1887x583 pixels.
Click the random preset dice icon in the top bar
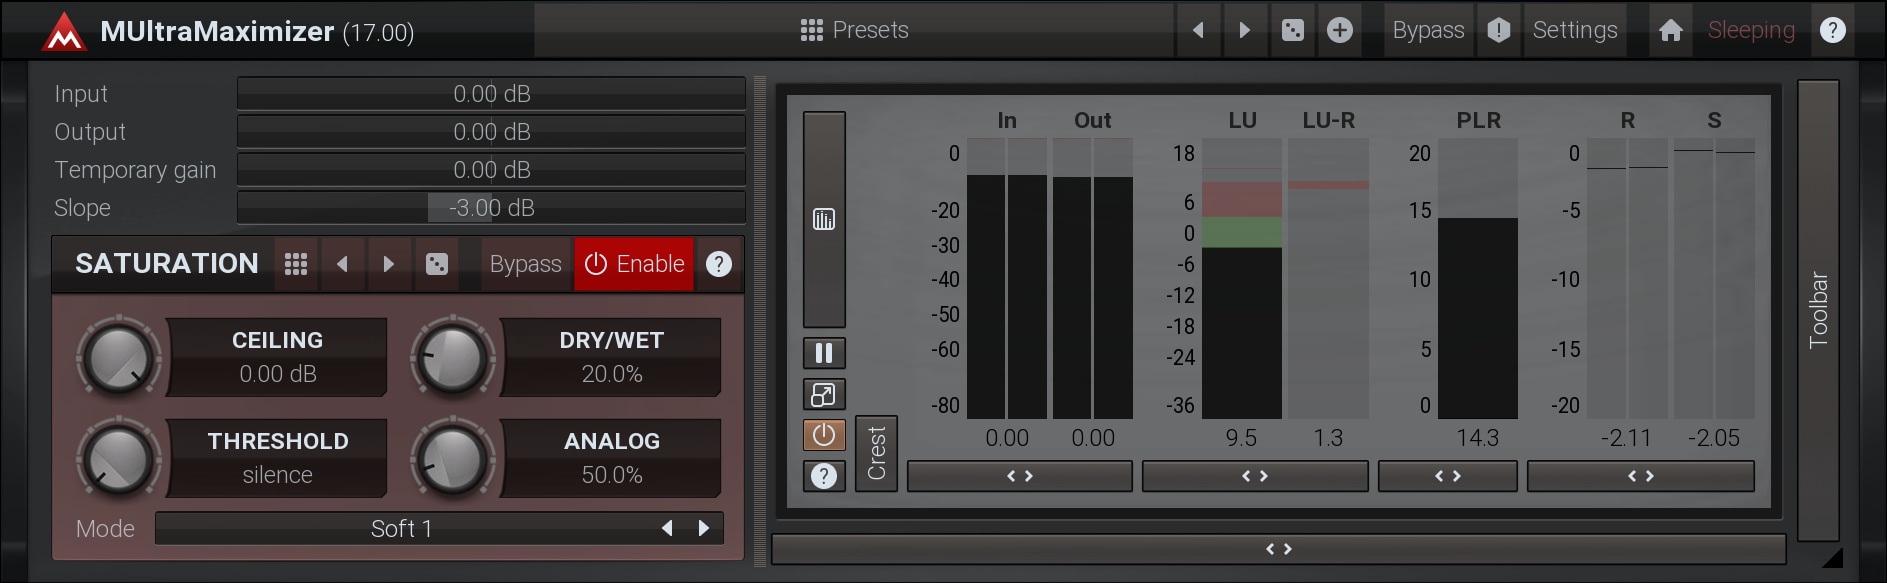1292,30
